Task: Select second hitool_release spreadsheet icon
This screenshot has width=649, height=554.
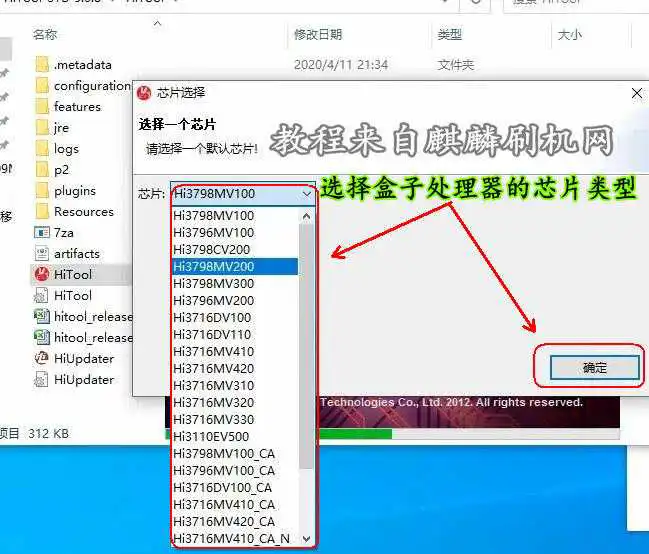Action: tap(41, 337)
